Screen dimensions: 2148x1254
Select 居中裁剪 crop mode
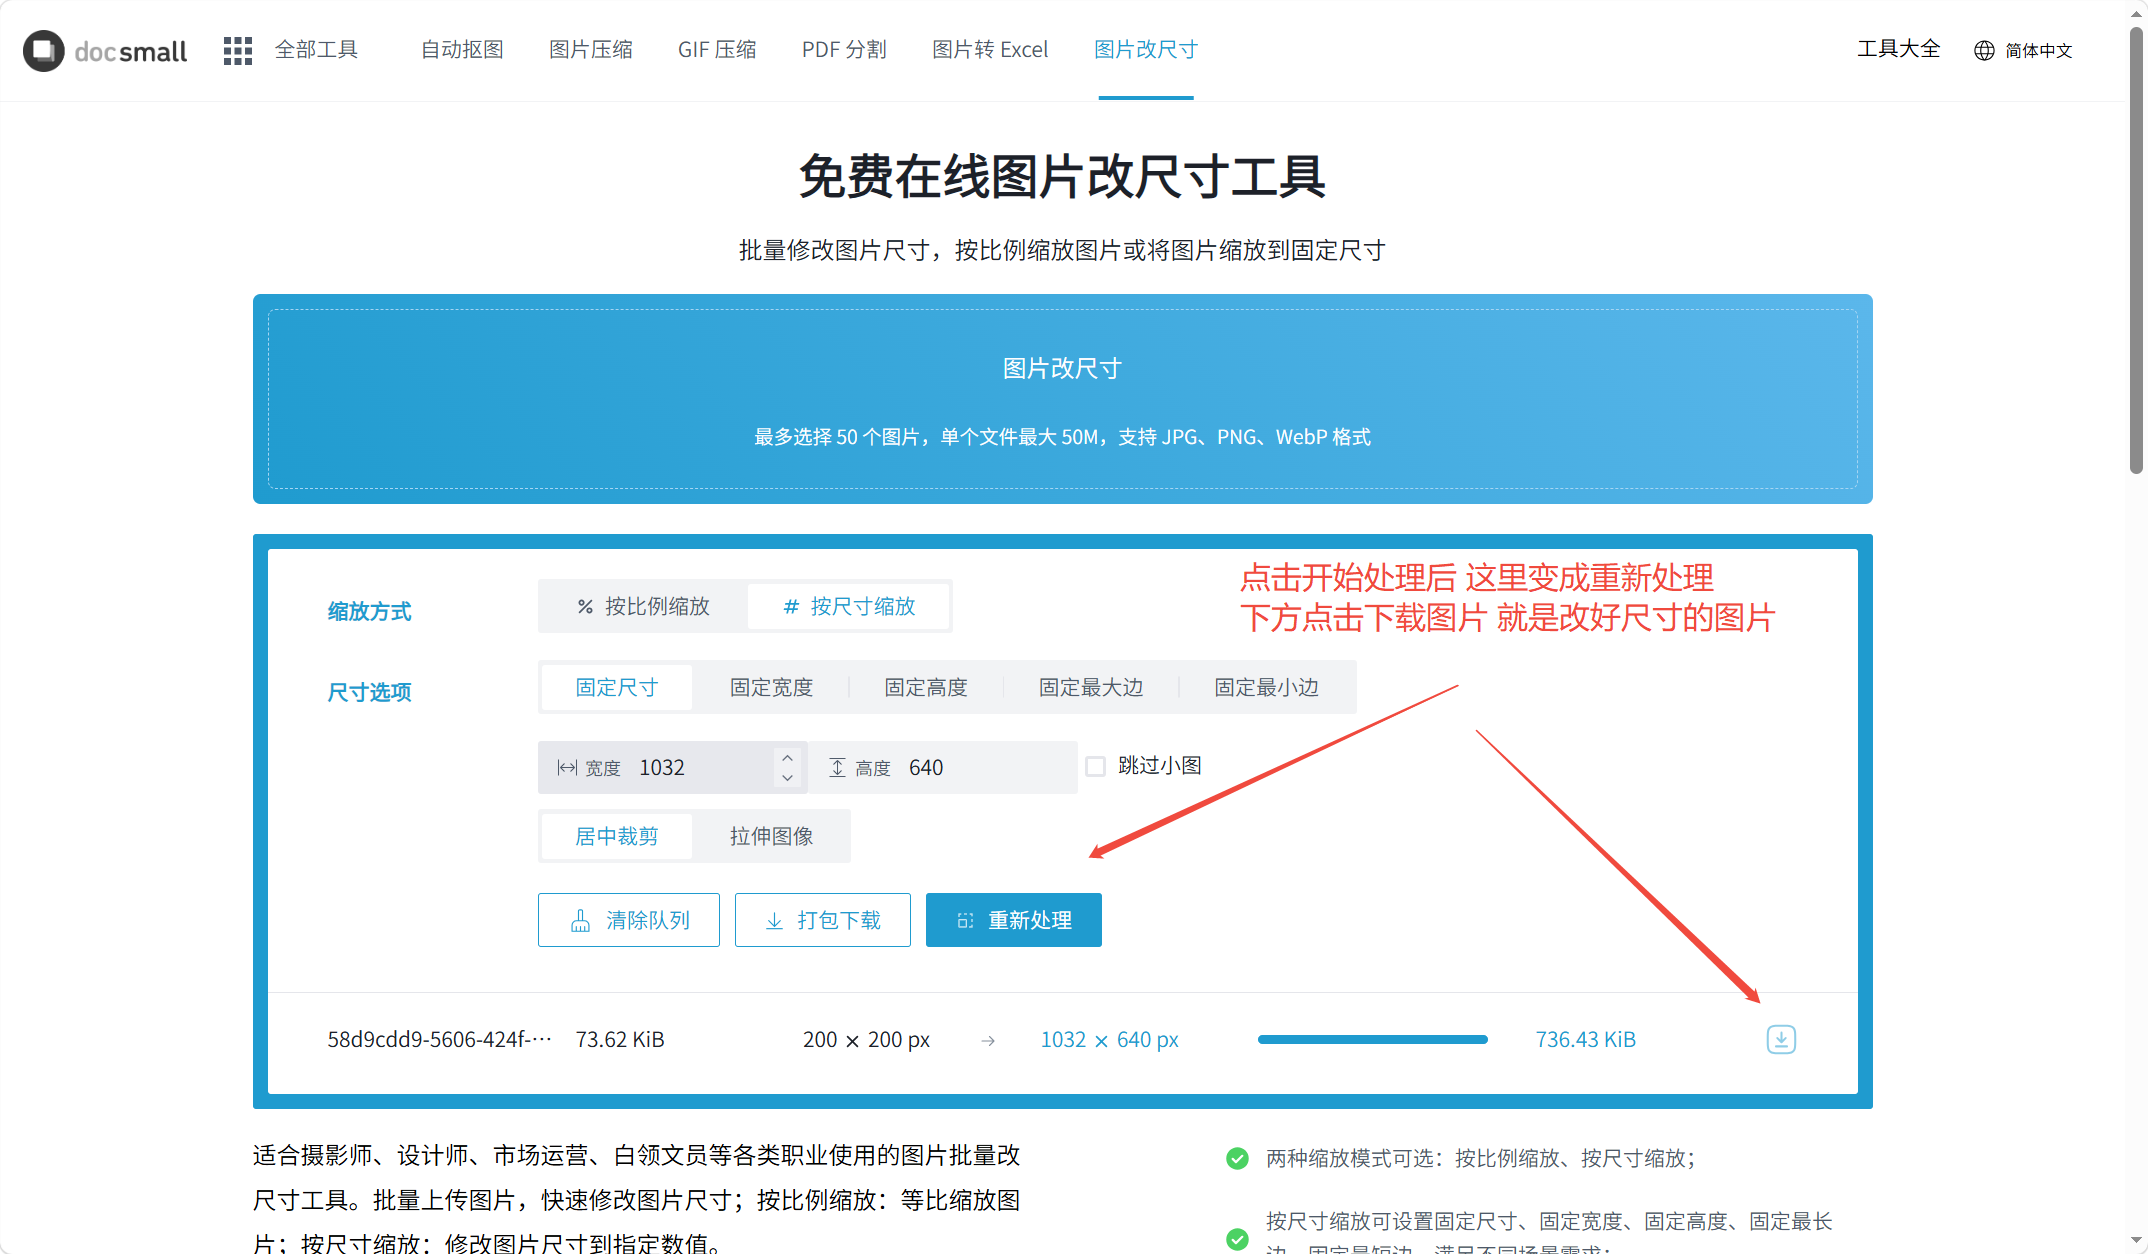coord(617,837)
